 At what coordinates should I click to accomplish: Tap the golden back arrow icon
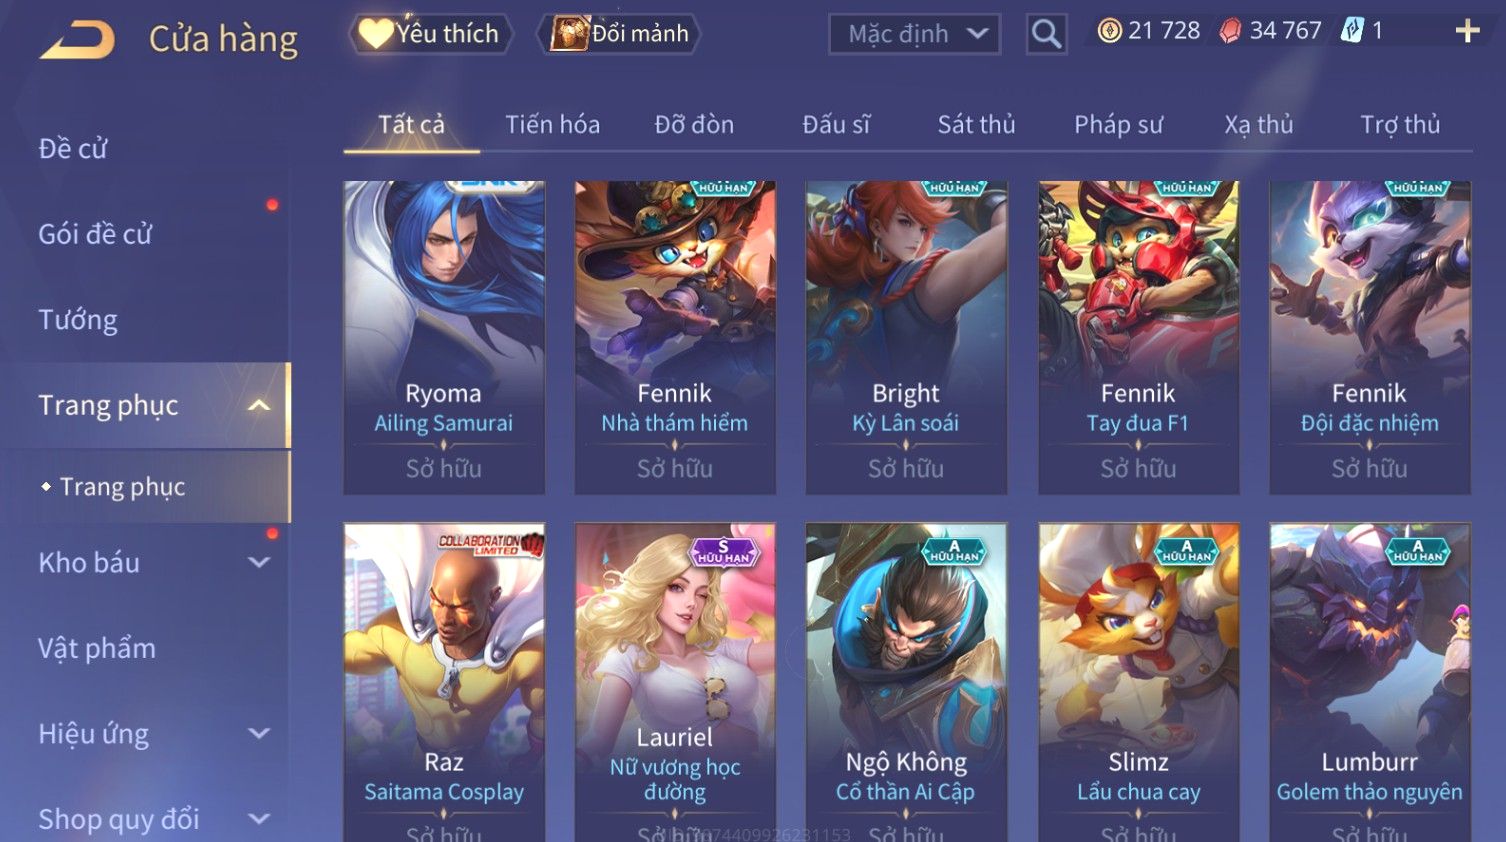tap(78, 39)
